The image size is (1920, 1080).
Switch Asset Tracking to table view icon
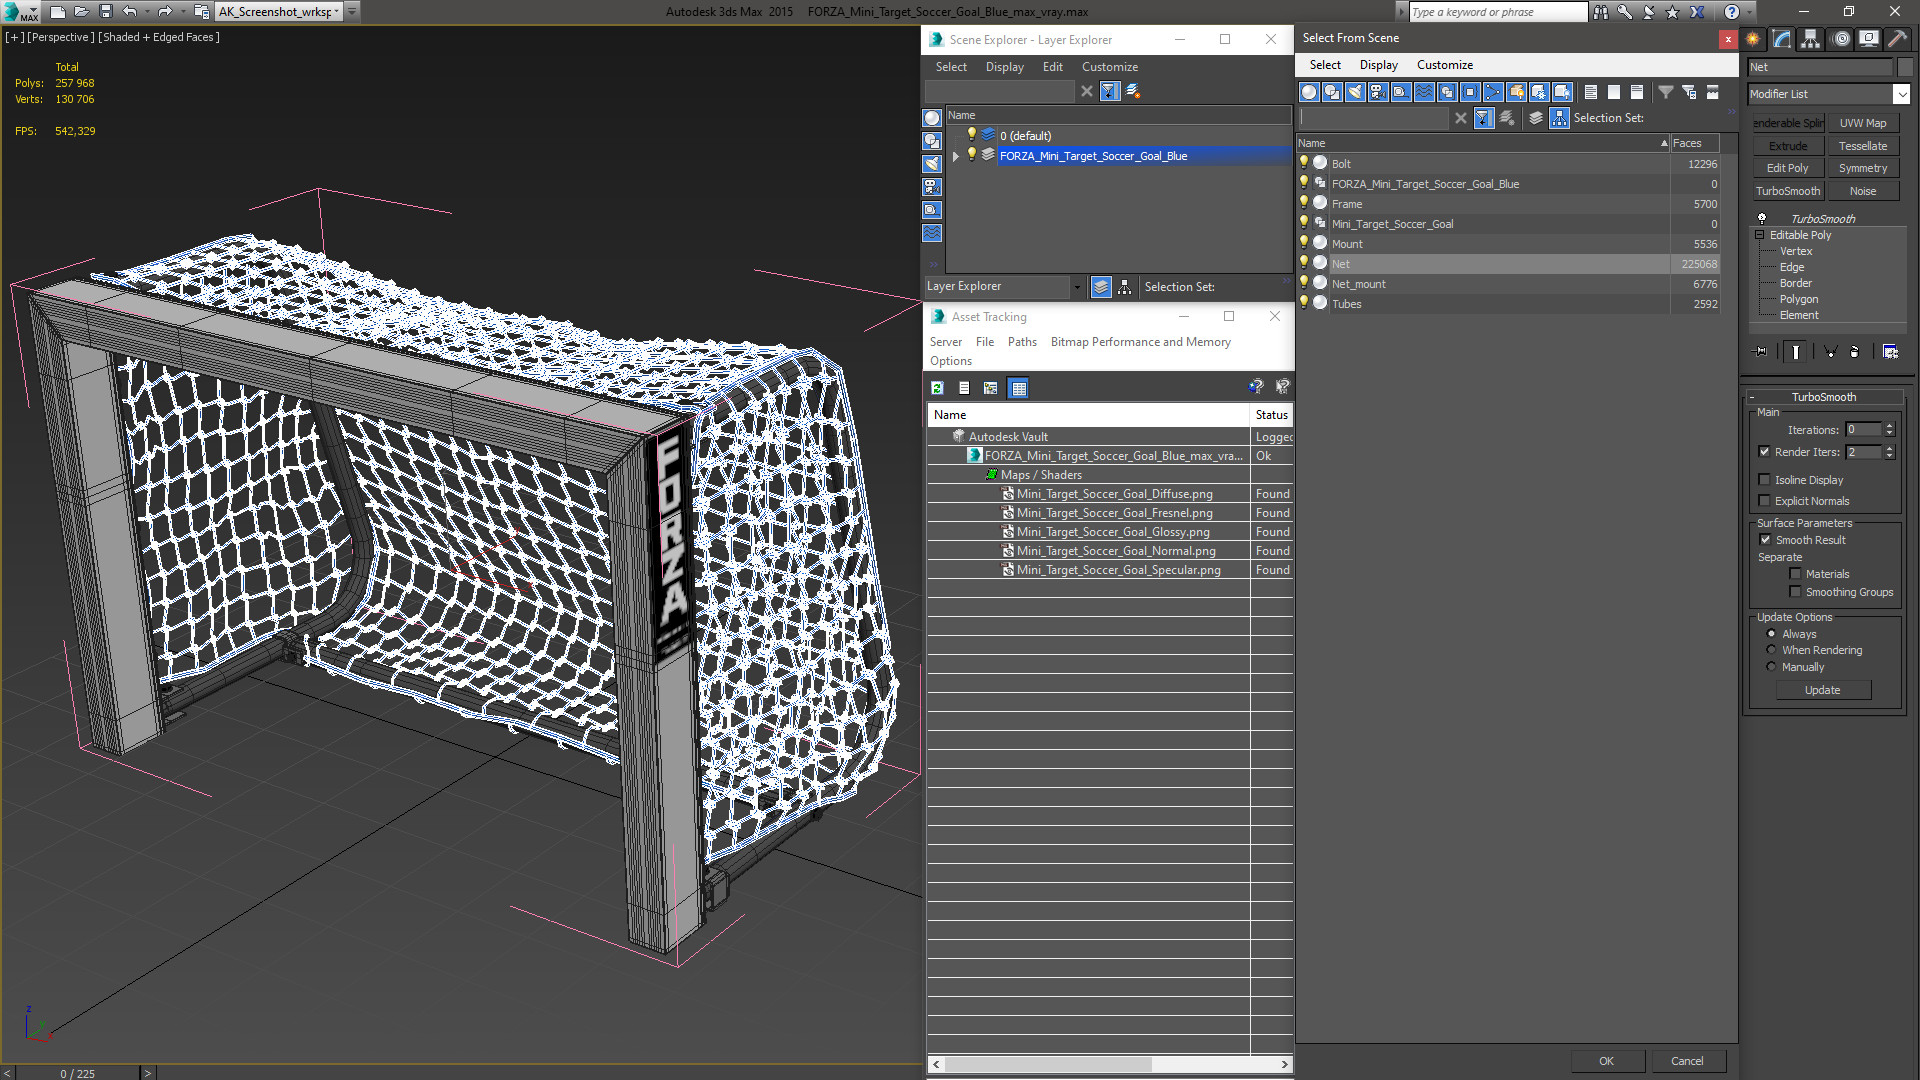pyautogui.click(x=1018, y=388)
